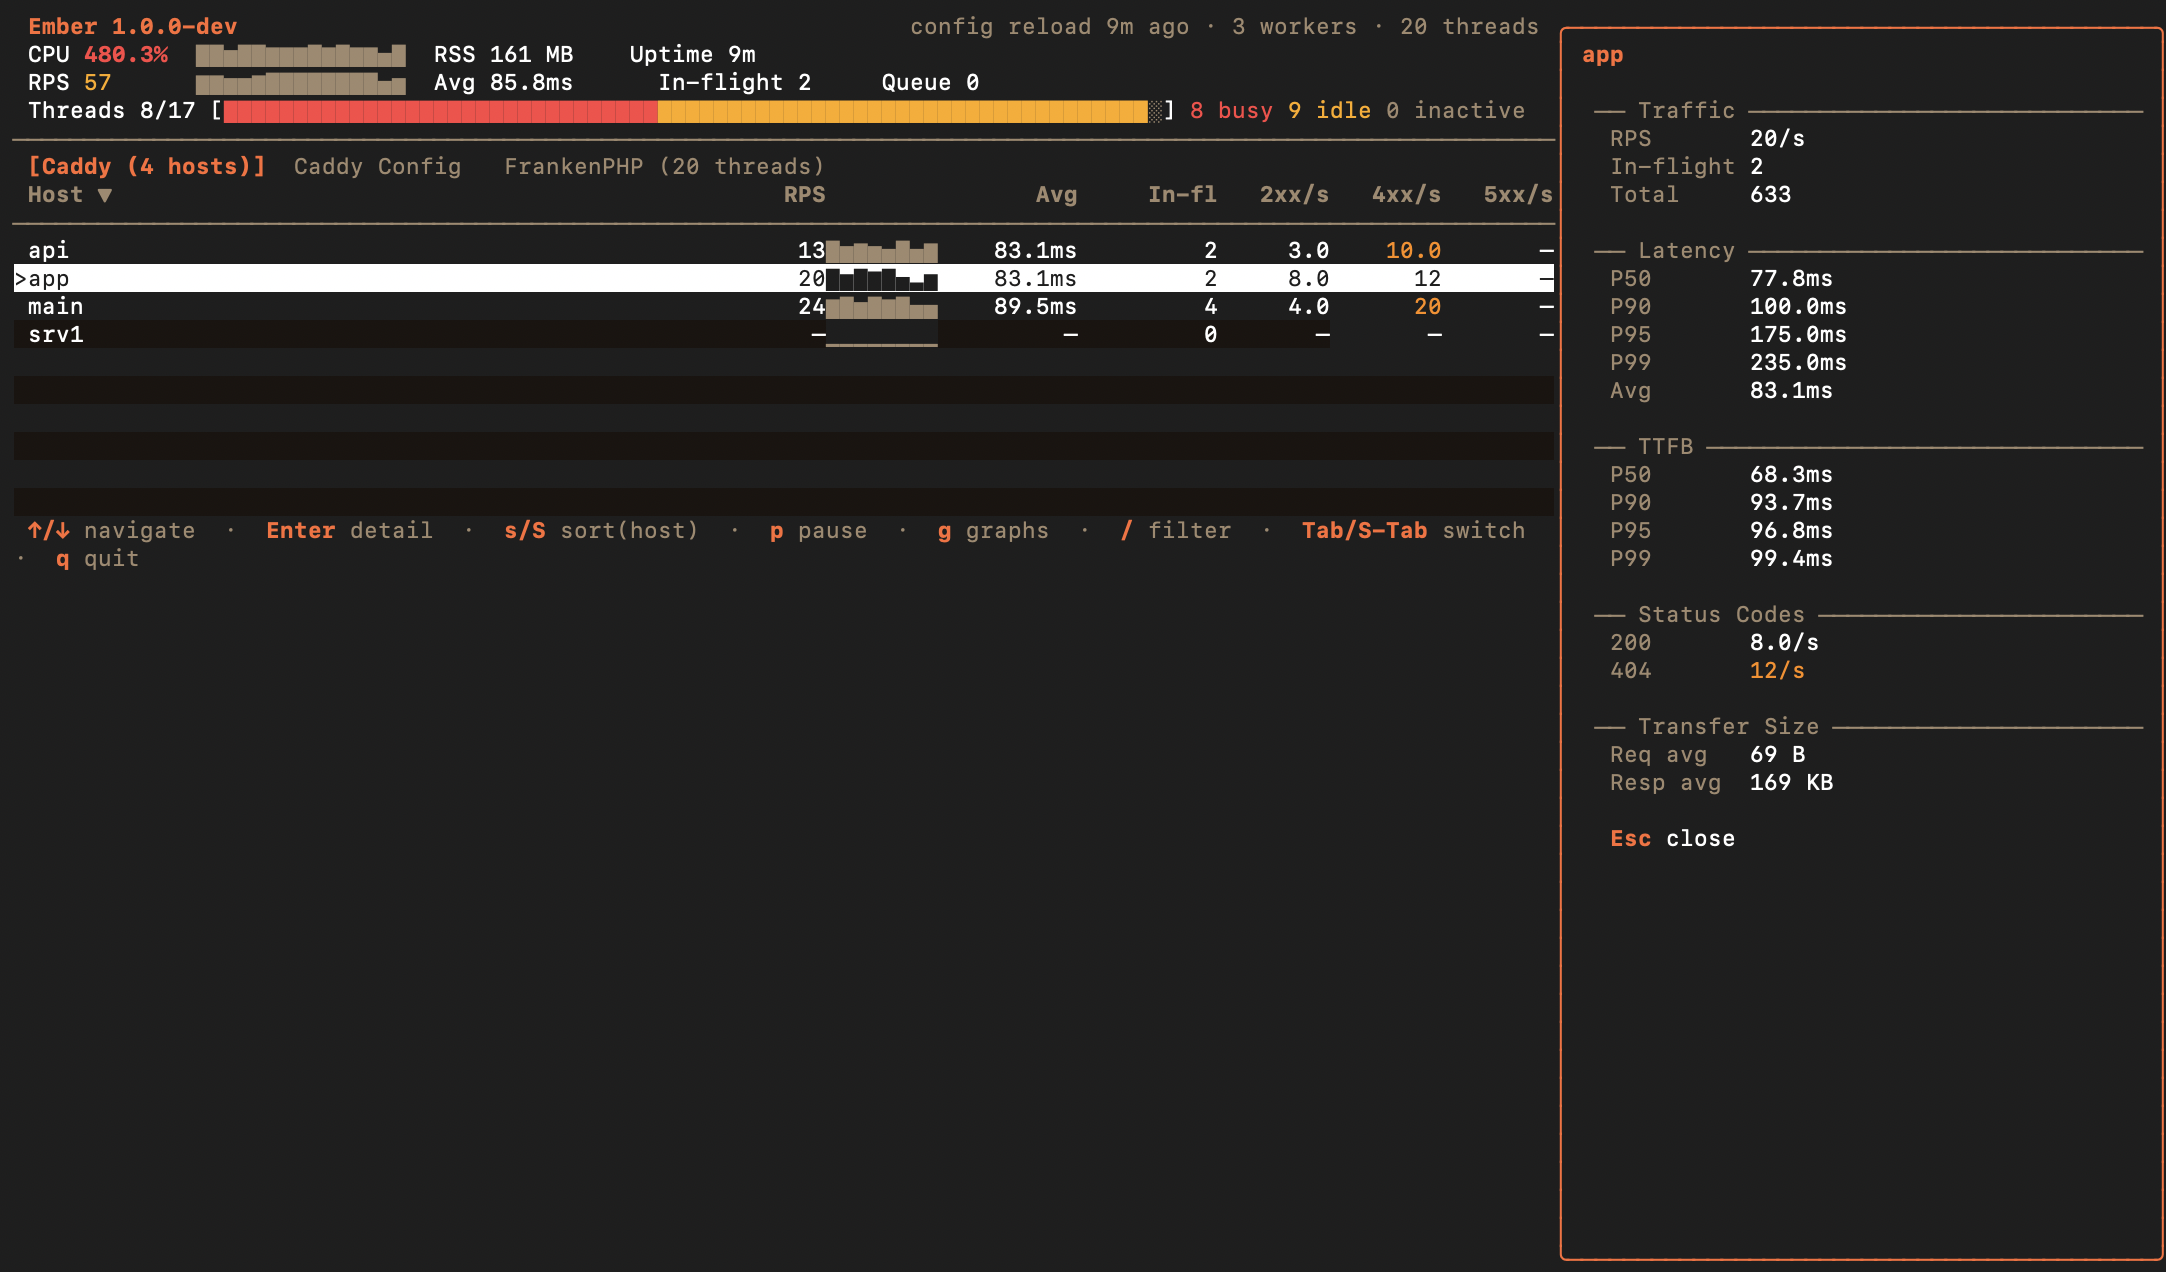The image size is (2166, 1272).
Task: Click the RPS column header
Action: (x=804, y=195)
